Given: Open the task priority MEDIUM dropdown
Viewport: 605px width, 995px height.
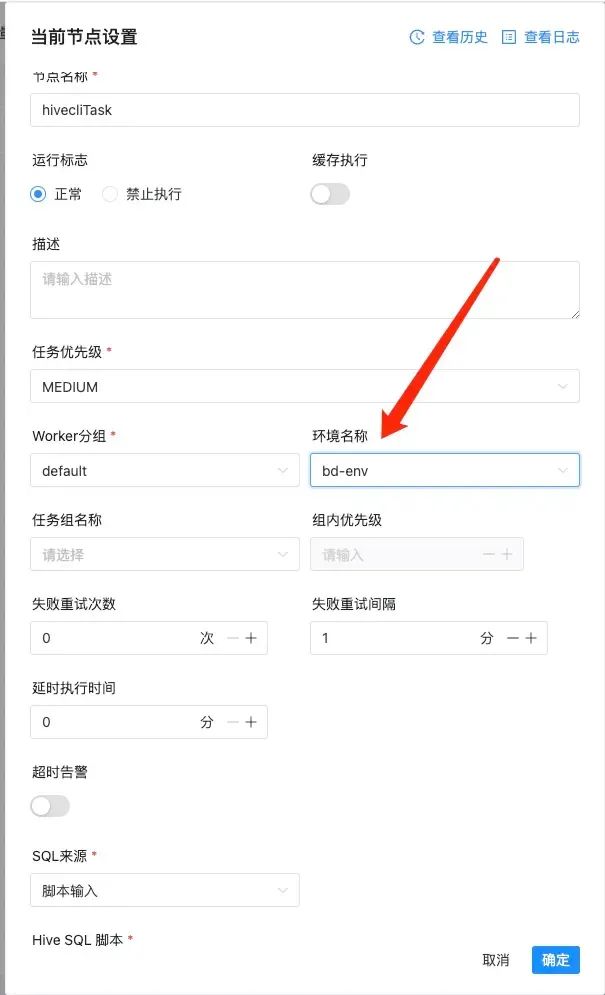Looking at the screenshot, I should point(305,386).
